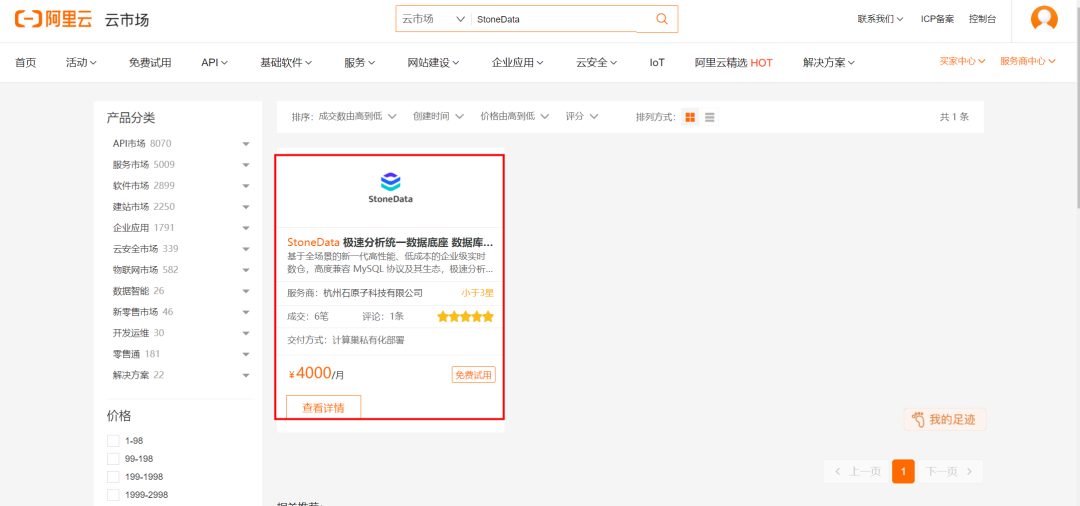Expand the 开发运维 category
This screenshot has width=1080, height=506.
[x=246, y=333]
